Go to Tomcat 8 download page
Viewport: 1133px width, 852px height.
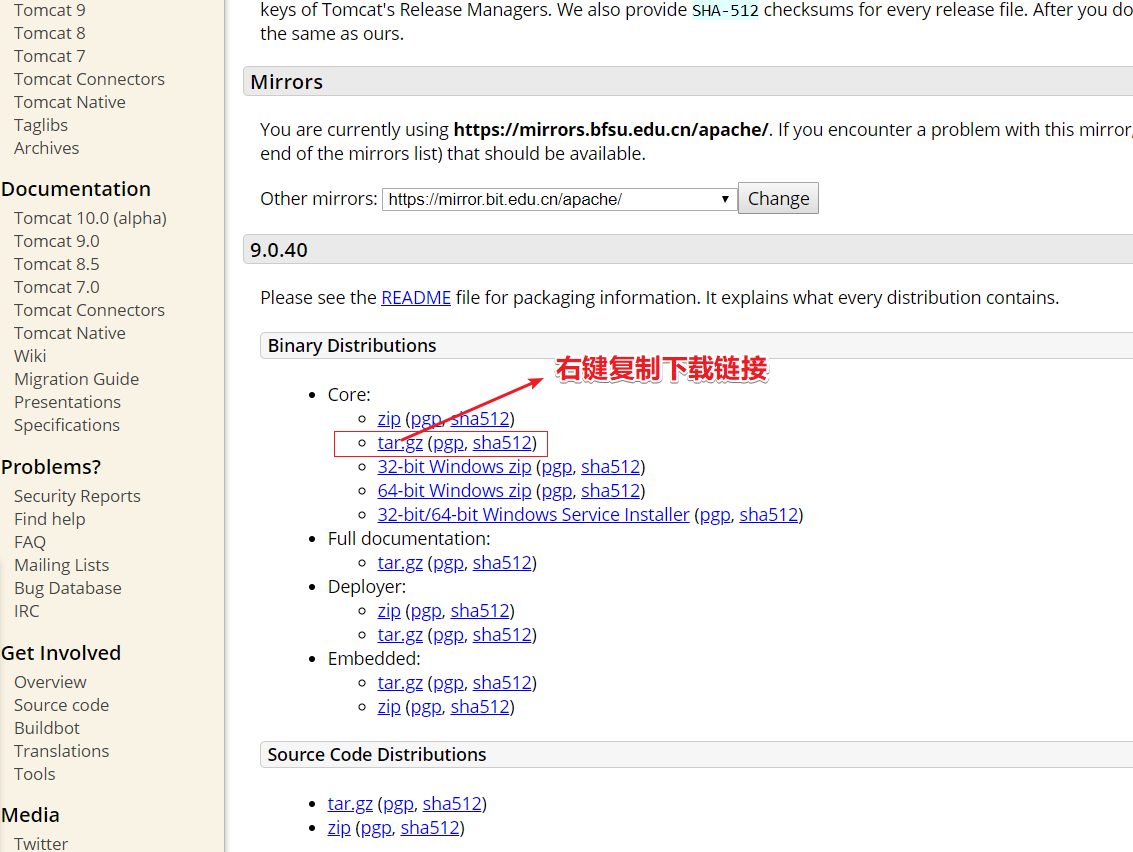pos(49,33)
